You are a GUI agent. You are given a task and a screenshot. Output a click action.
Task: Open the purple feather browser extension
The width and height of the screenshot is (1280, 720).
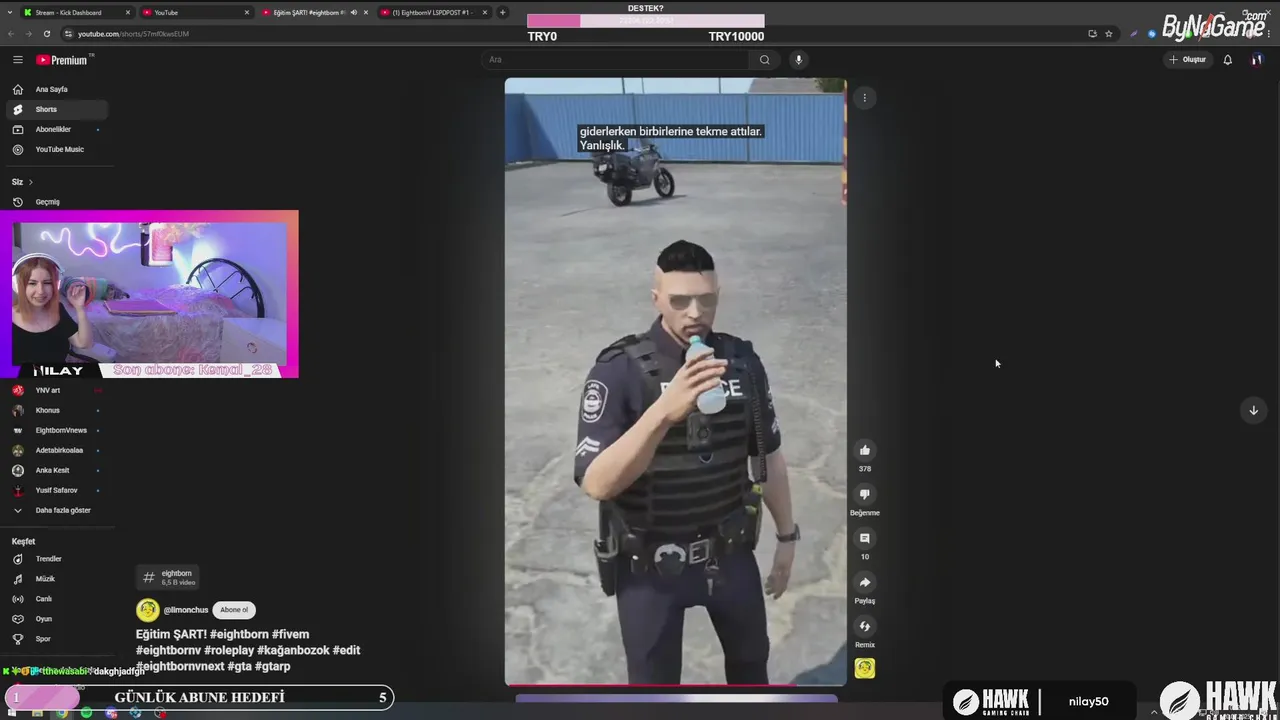[x=1134, y=33]
